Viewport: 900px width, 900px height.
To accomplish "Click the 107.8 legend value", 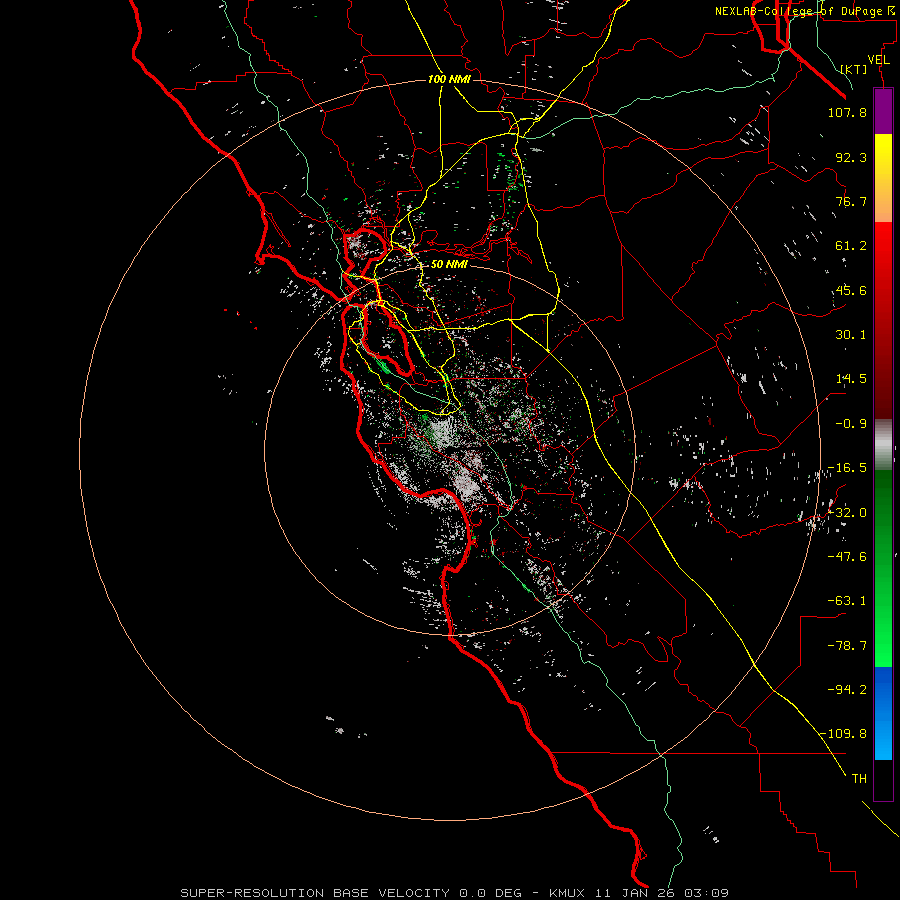I will coord(847,112).
